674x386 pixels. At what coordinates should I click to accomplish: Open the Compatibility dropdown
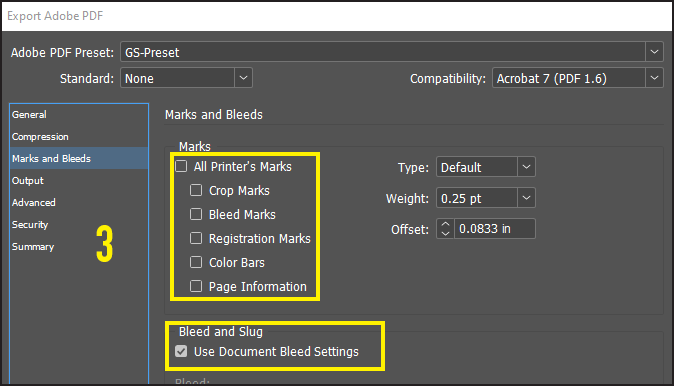(x=654, y=78)
